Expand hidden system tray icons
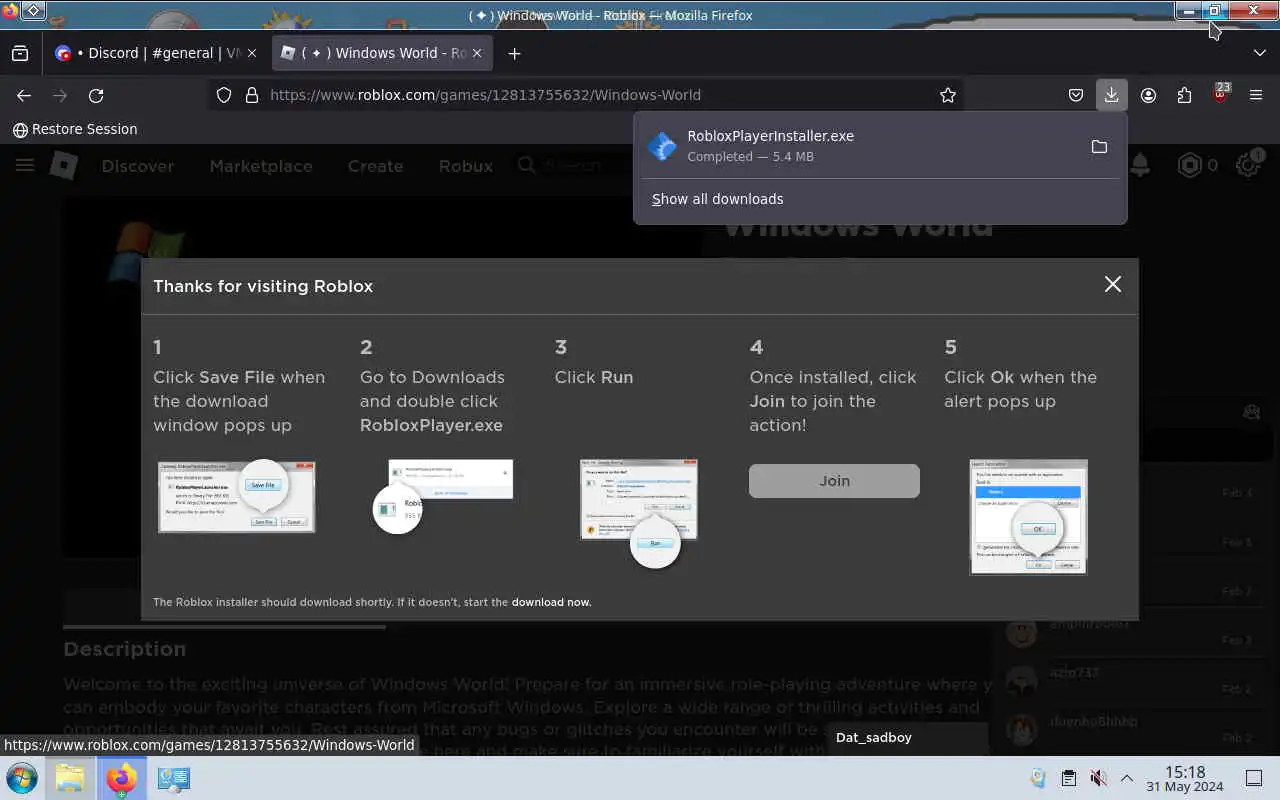This screenshot has height=800, width=1280. click(1127, 778)
